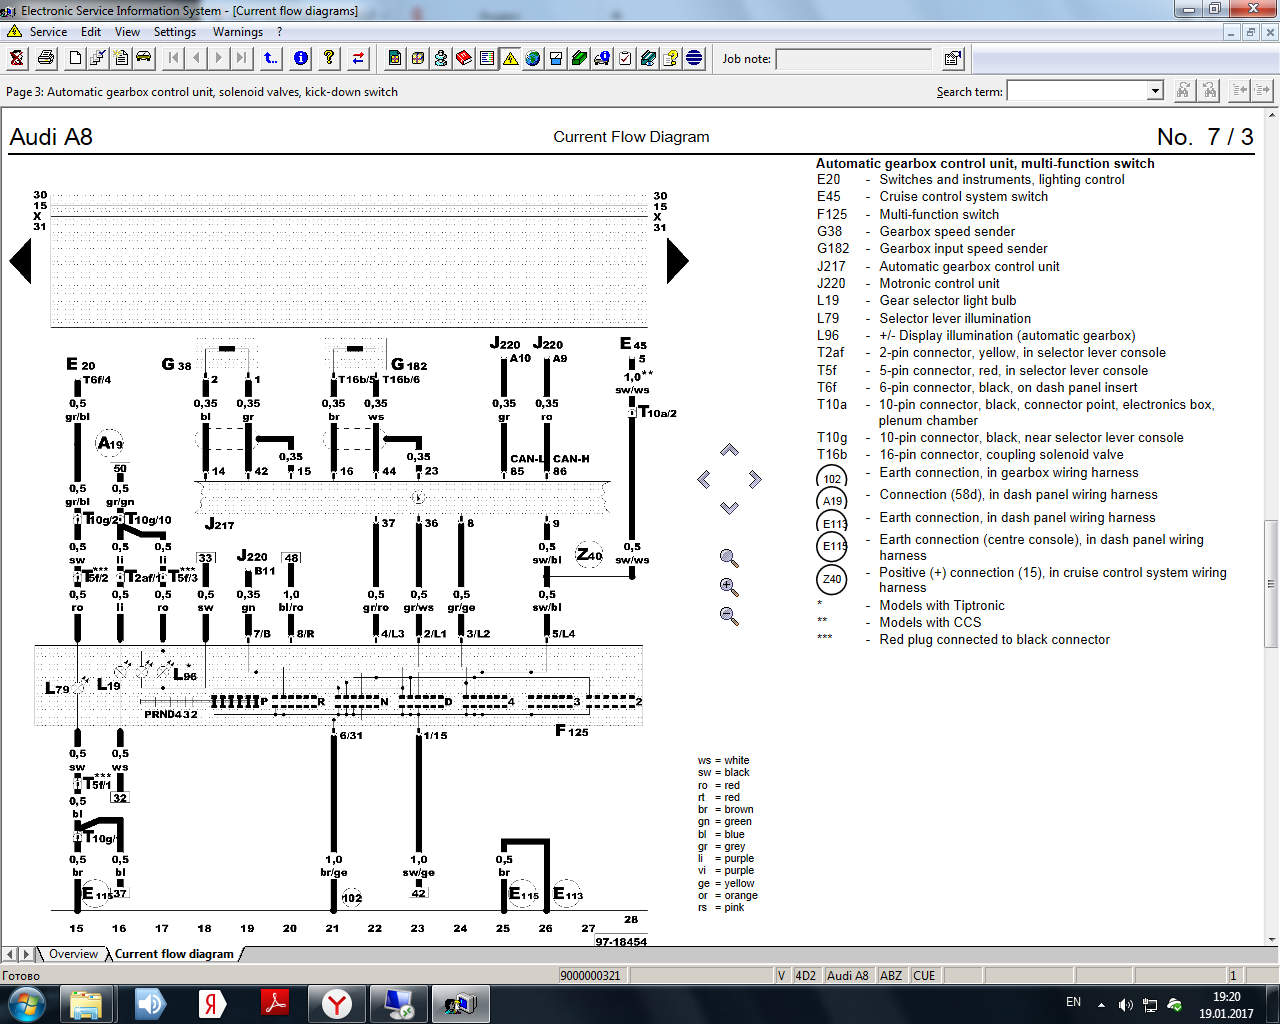1280x1024 pixels.
Task: Open the Yandex browser 'Y' taskbar icon
Action: coord(337,1003)
